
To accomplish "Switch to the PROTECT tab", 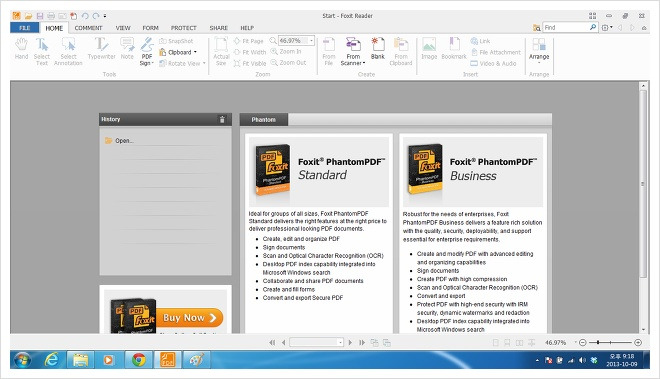I will 184,28.
